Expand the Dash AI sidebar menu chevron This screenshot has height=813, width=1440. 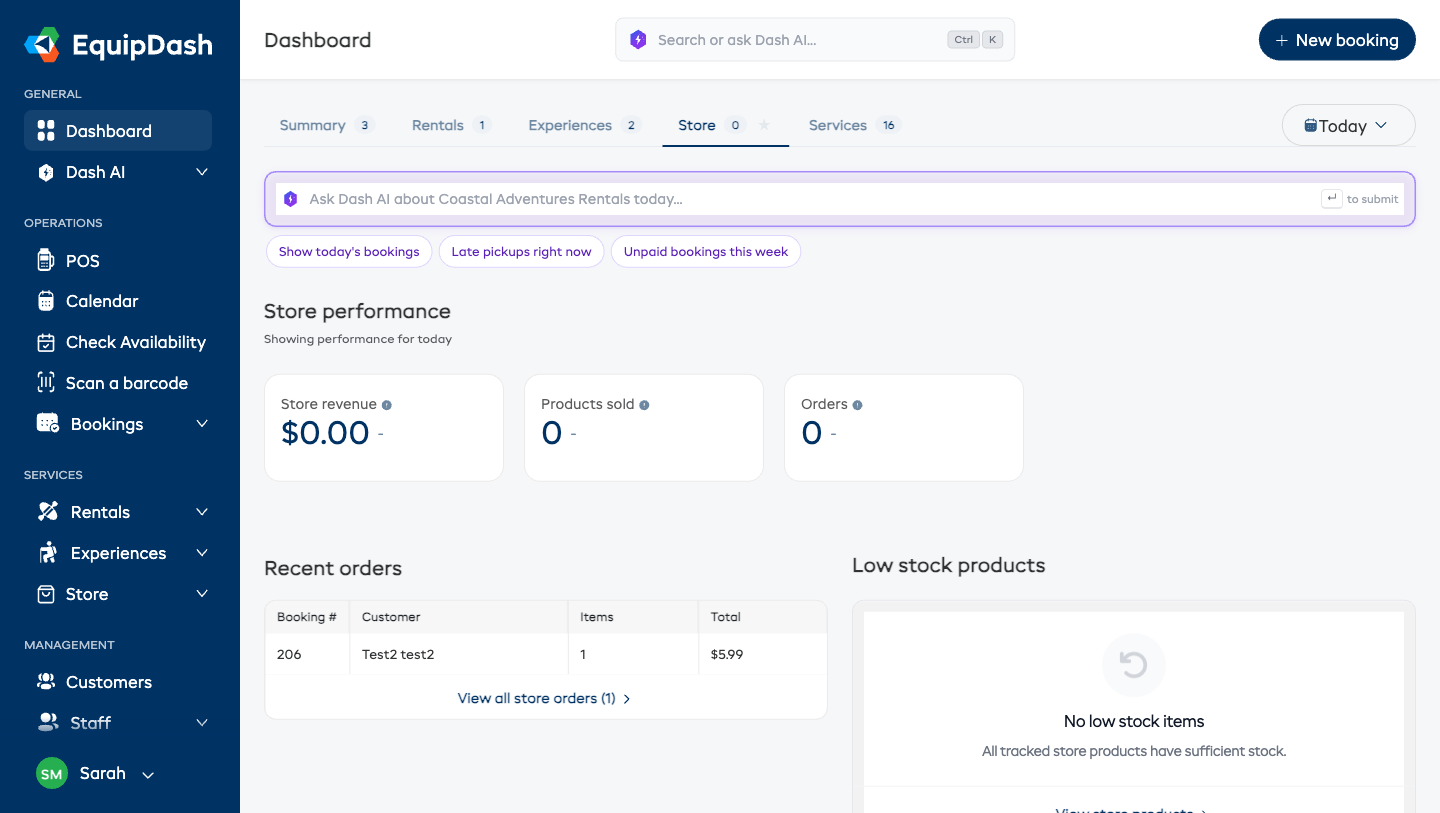click(x=202, y=172)
